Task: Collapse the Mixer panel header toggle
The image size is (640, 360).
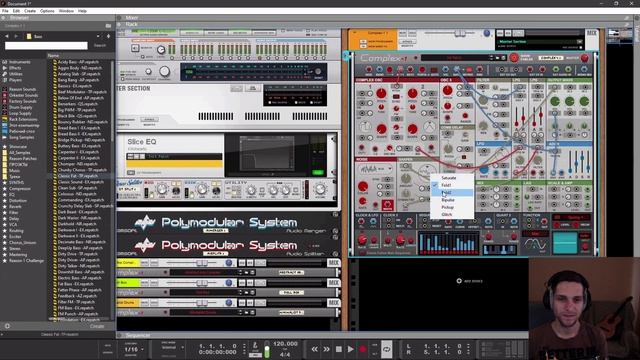Action: click(119, 18)
